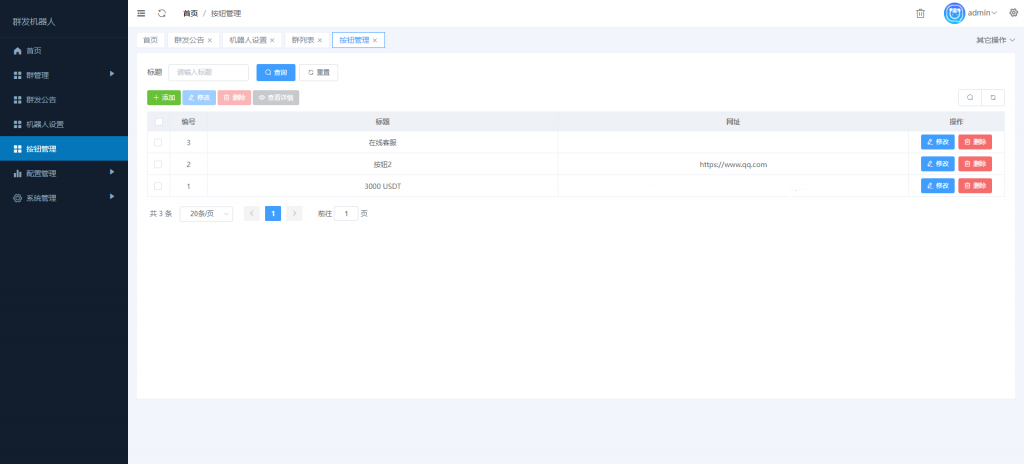Select 机器人设置 in the sidebar menu
This screenshot has width=1024, height=464.
(x=64, y=124)
